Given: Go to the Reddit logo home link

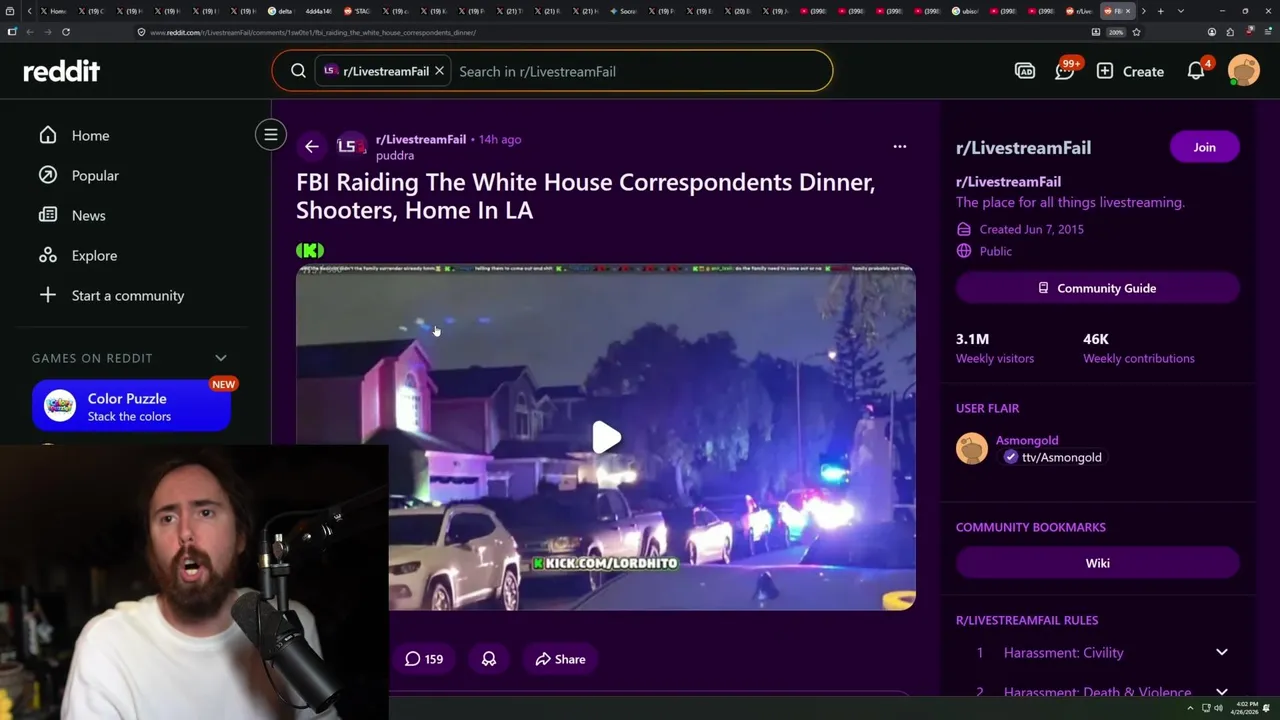Looking at the screenshot, I should (62, 71).
